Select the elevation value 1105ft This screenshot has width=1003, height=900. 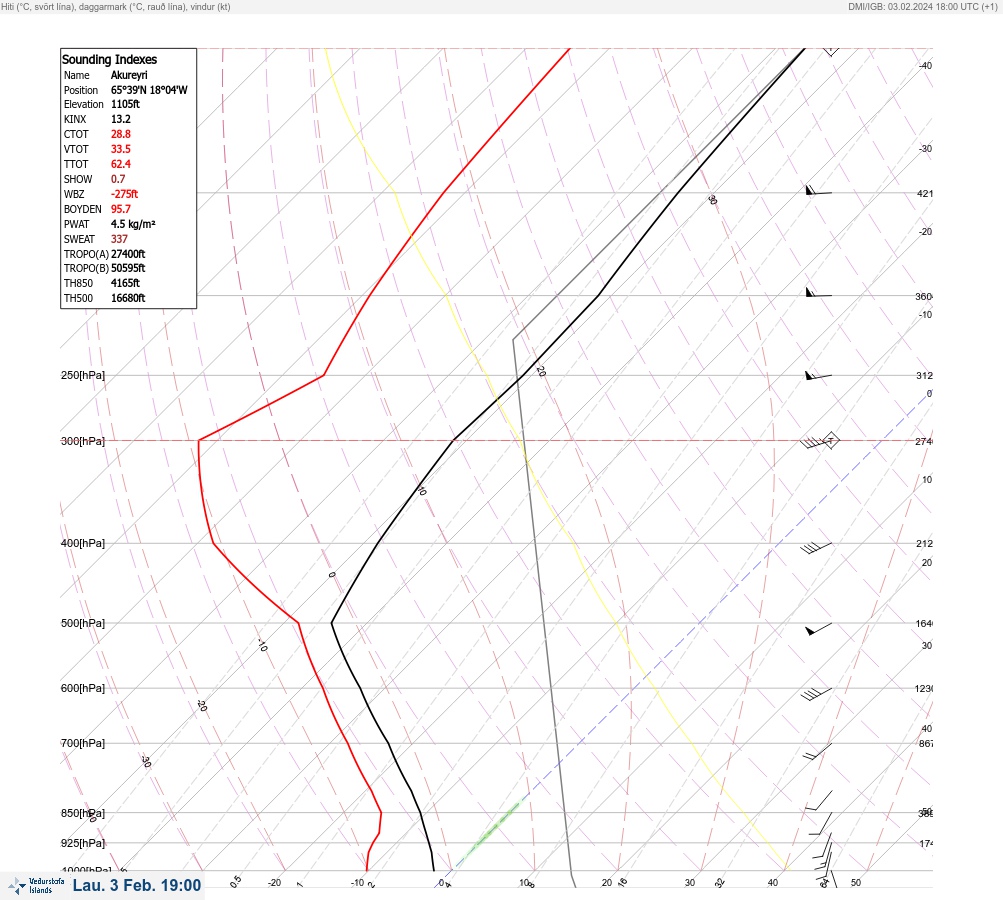pos(125,104)
